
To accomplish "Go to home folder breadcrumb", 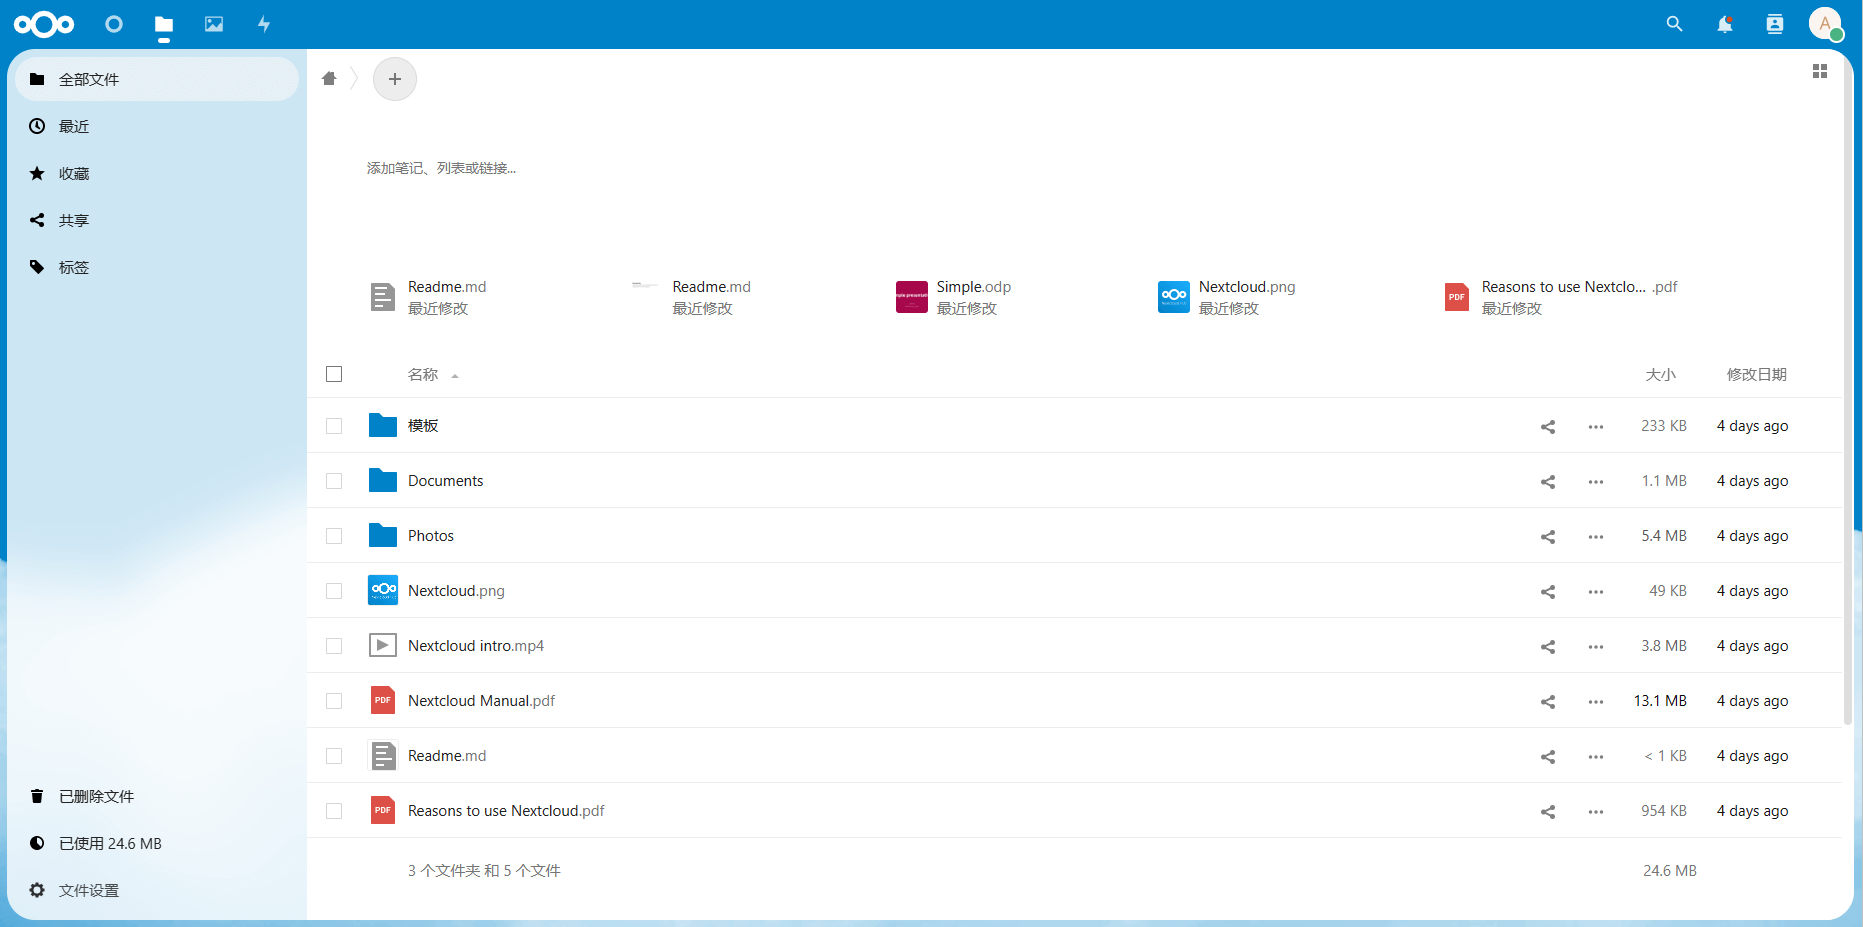I will (329, 79).
